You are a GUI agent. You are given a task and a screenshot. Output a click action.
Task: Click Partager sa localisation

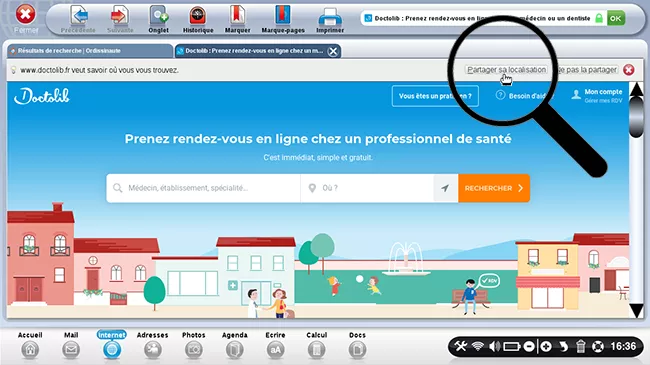pos(506,70)
